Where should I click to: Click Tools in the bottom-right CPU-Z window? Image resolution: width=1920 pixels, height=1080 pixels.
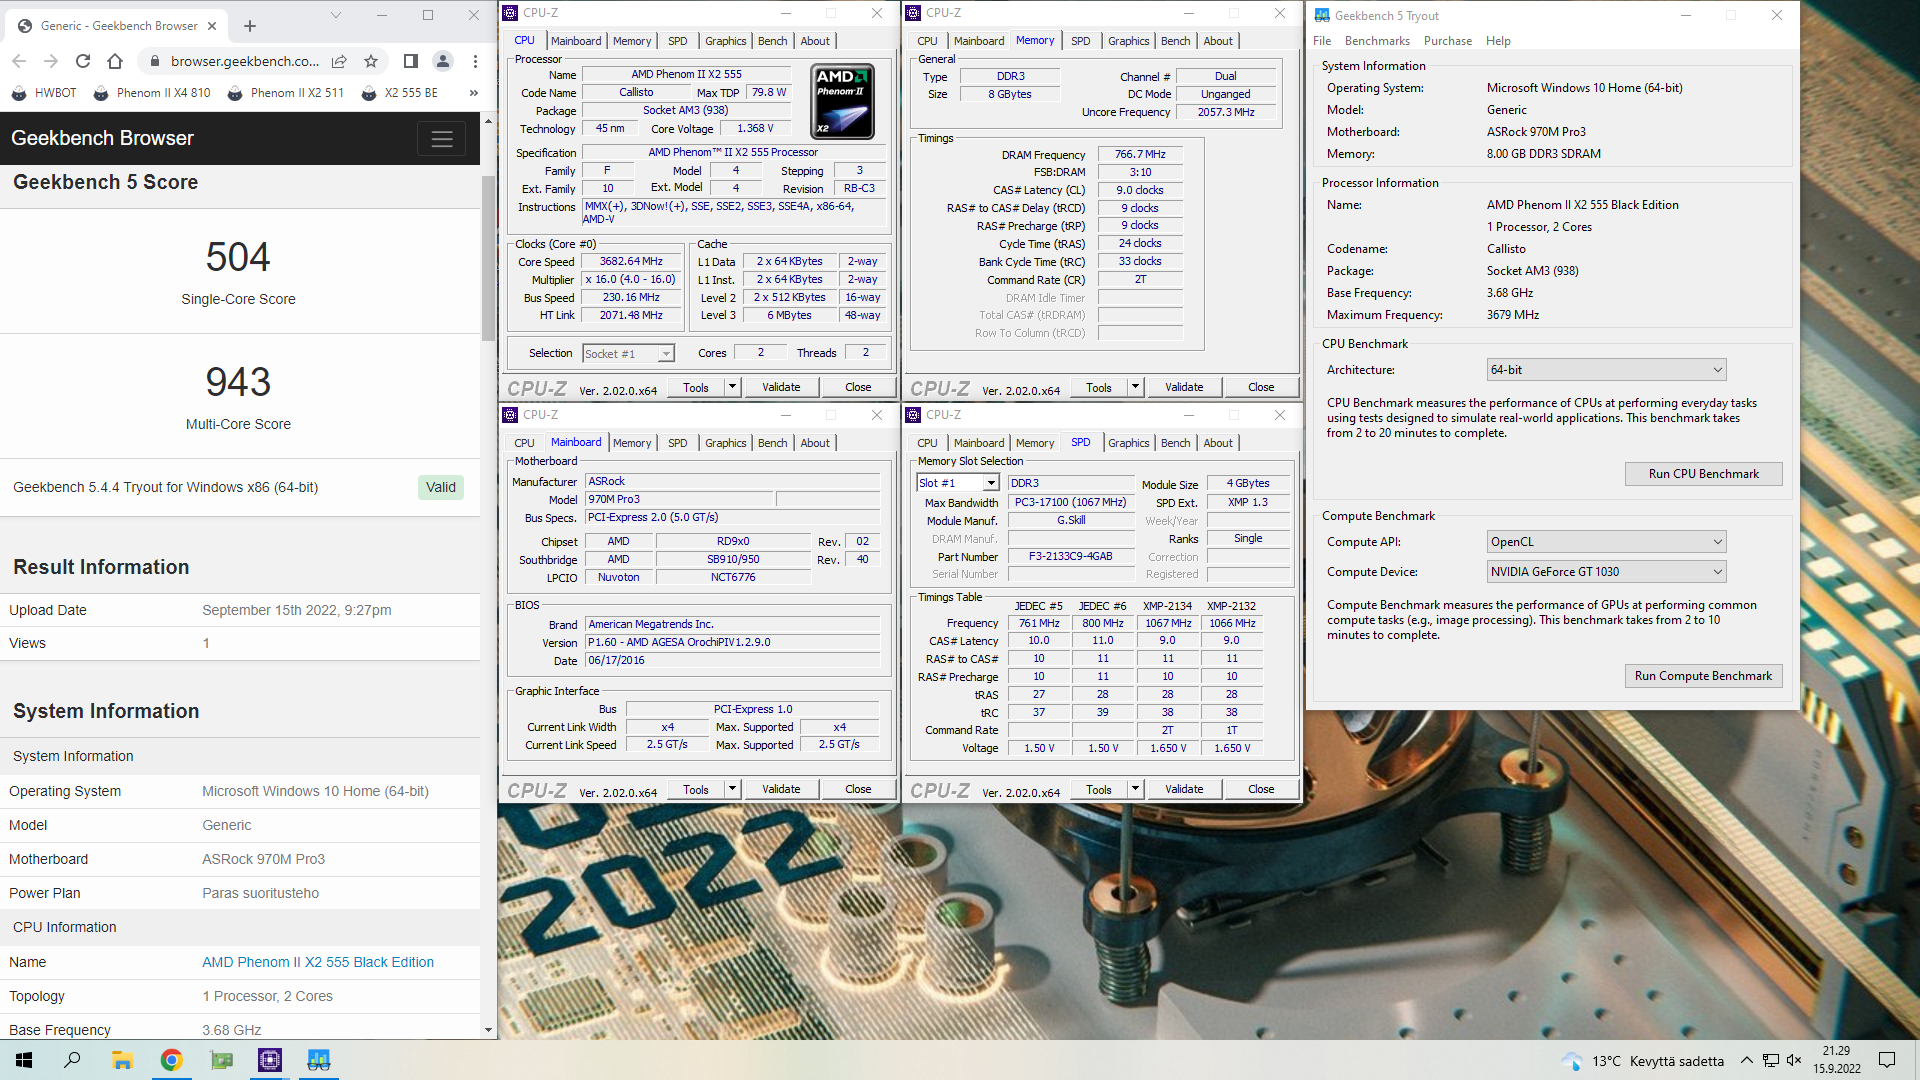1098,789
